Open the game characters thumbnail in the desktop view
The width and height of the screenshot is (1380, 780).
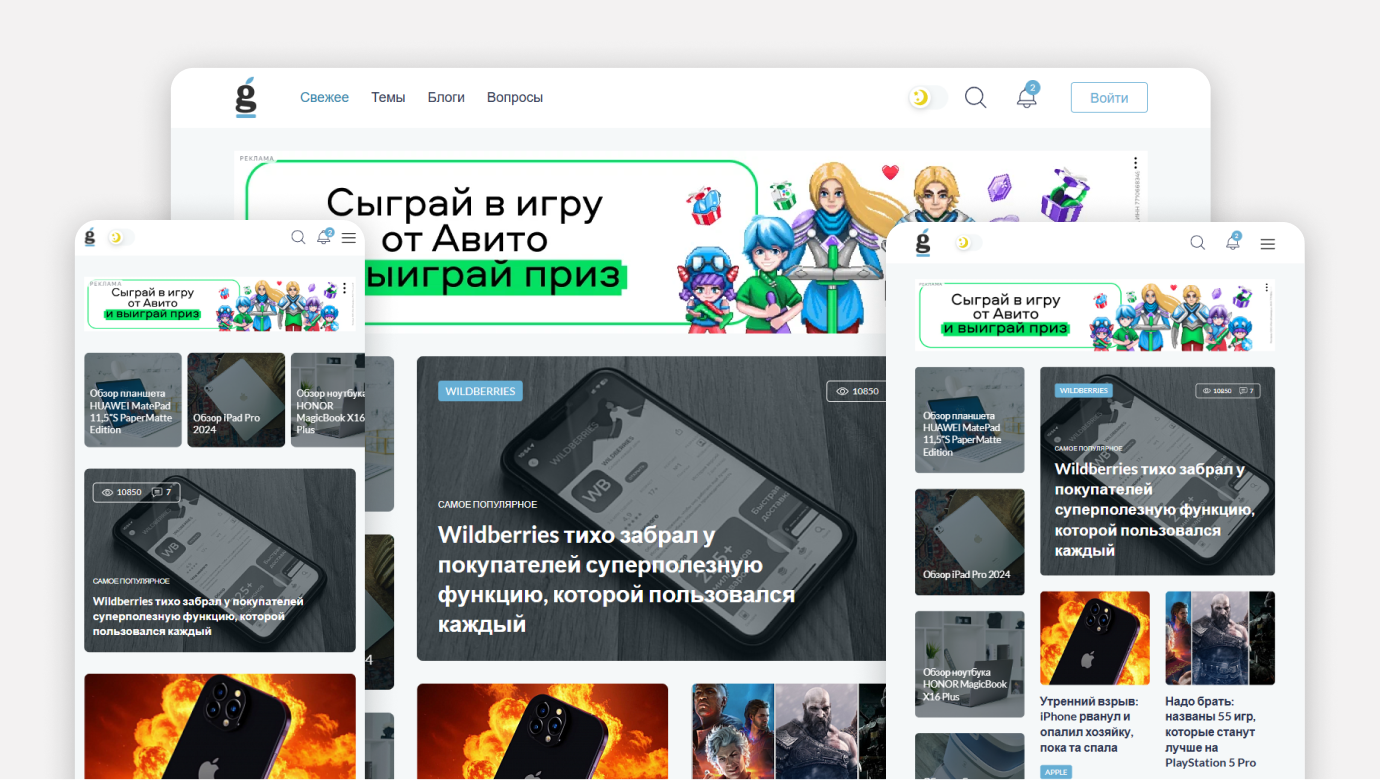(x=789, y=731)
